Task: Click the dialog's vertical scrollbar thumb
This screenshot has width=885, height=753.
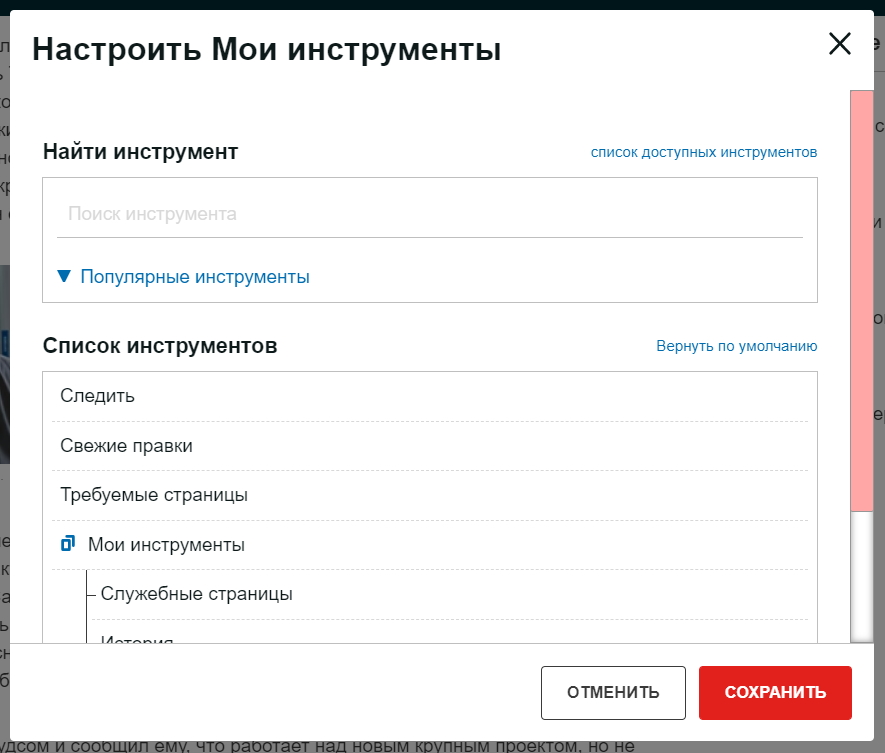Action: tap(861, 301)
